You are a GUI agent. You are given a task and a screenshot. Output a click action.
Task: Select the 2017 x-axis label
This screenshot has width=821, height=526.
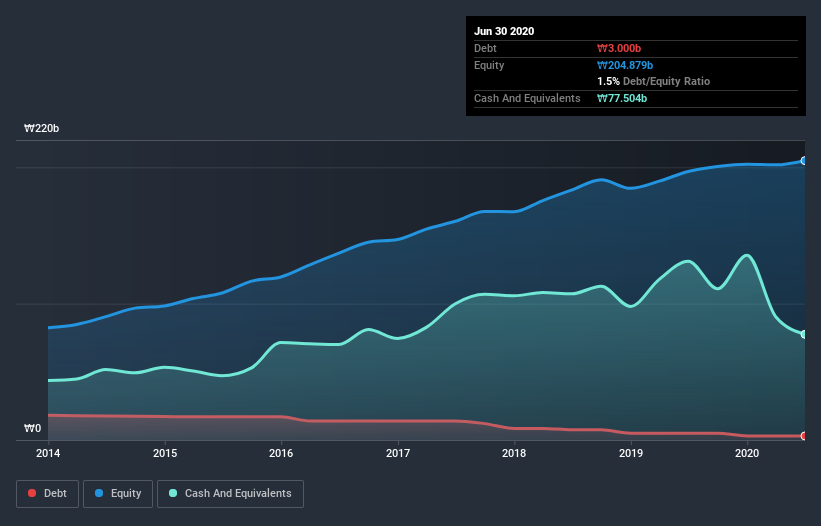[398, 453]
